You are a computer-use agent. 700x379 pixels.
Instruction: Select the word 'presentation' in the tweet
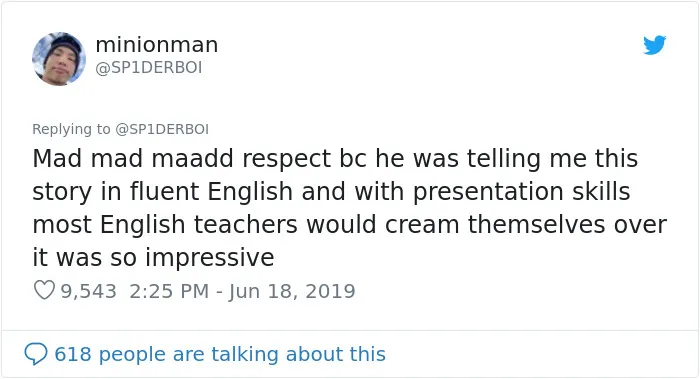coord(488,193)
